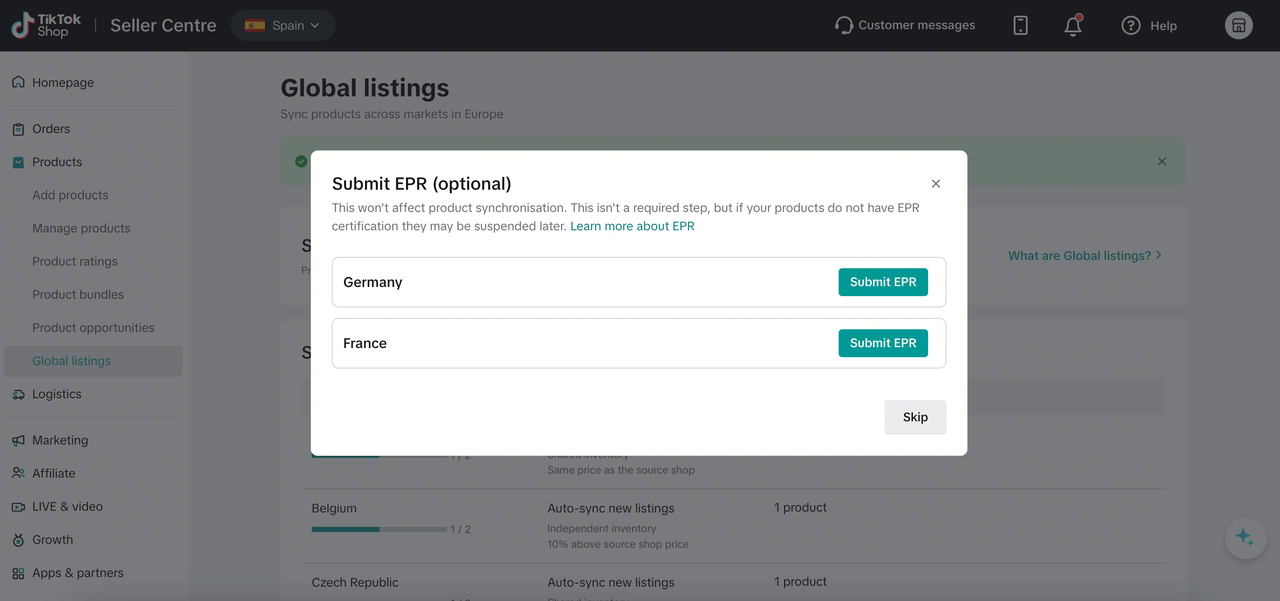Submit EPR for France
The image size is (1280, 601).
883,343
